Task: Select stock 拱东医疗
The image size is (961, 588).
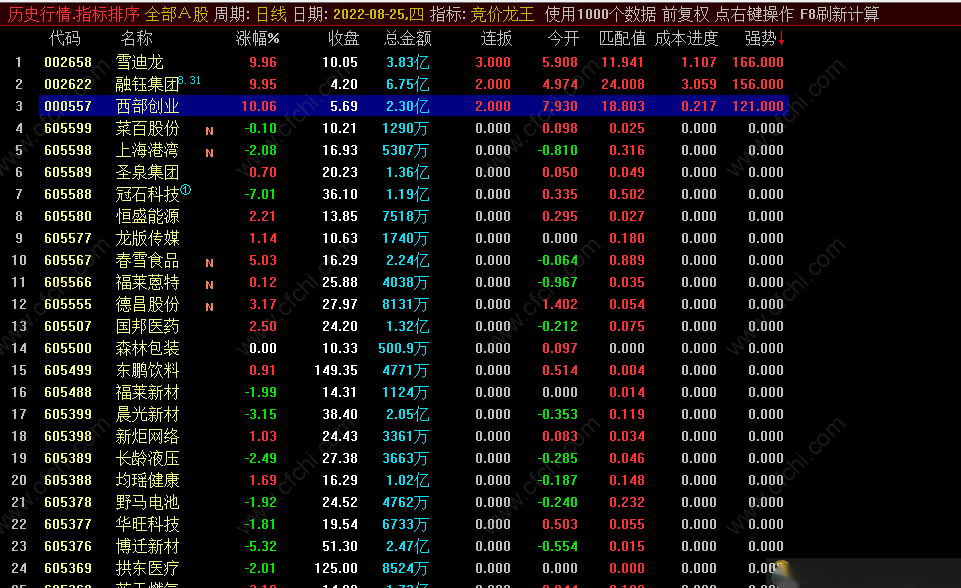Action: tap(147, 568)
